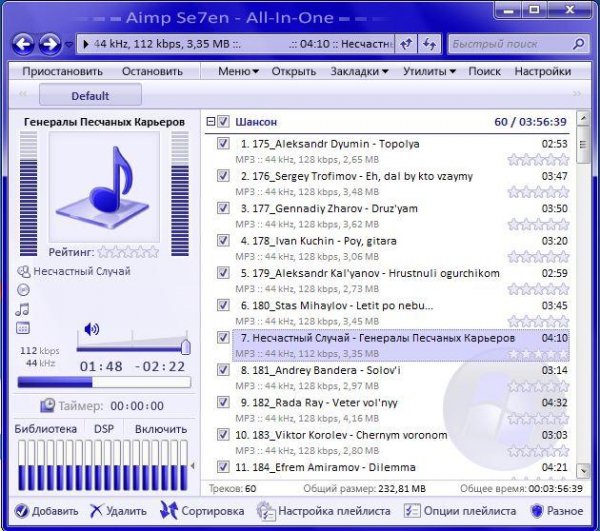Viewport: 600px width, 531px height.
Task: Click the album art music note
Action: 104,187
